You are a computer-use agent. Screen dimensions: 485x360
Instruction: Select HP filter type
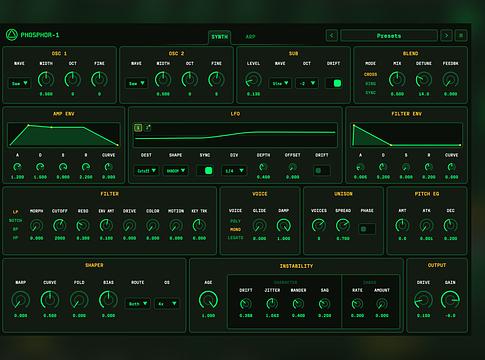[x=15, y=238]
